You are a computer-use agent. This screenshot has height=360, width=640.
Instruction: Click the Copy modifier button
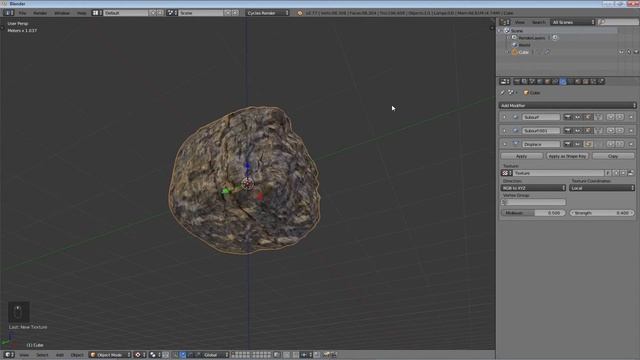613,156
